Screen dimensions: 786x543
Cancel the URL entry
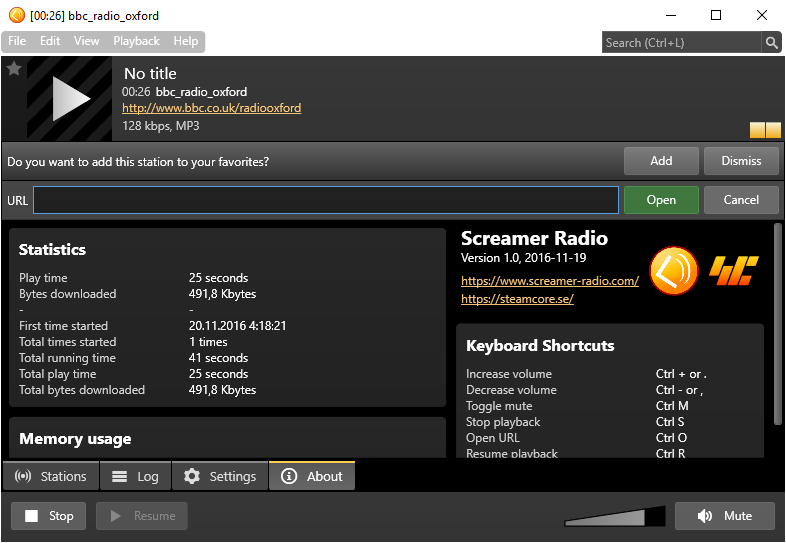pyautogui.click(x=741, y=200)
